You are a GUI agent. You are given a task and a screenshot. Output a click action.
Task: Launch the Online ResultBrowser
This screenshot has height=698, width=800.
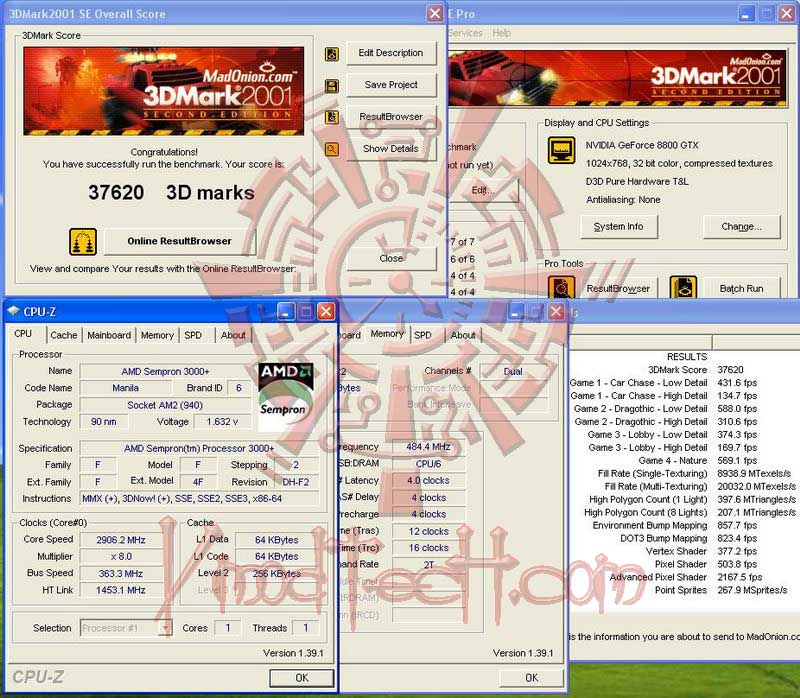(180, 241)
